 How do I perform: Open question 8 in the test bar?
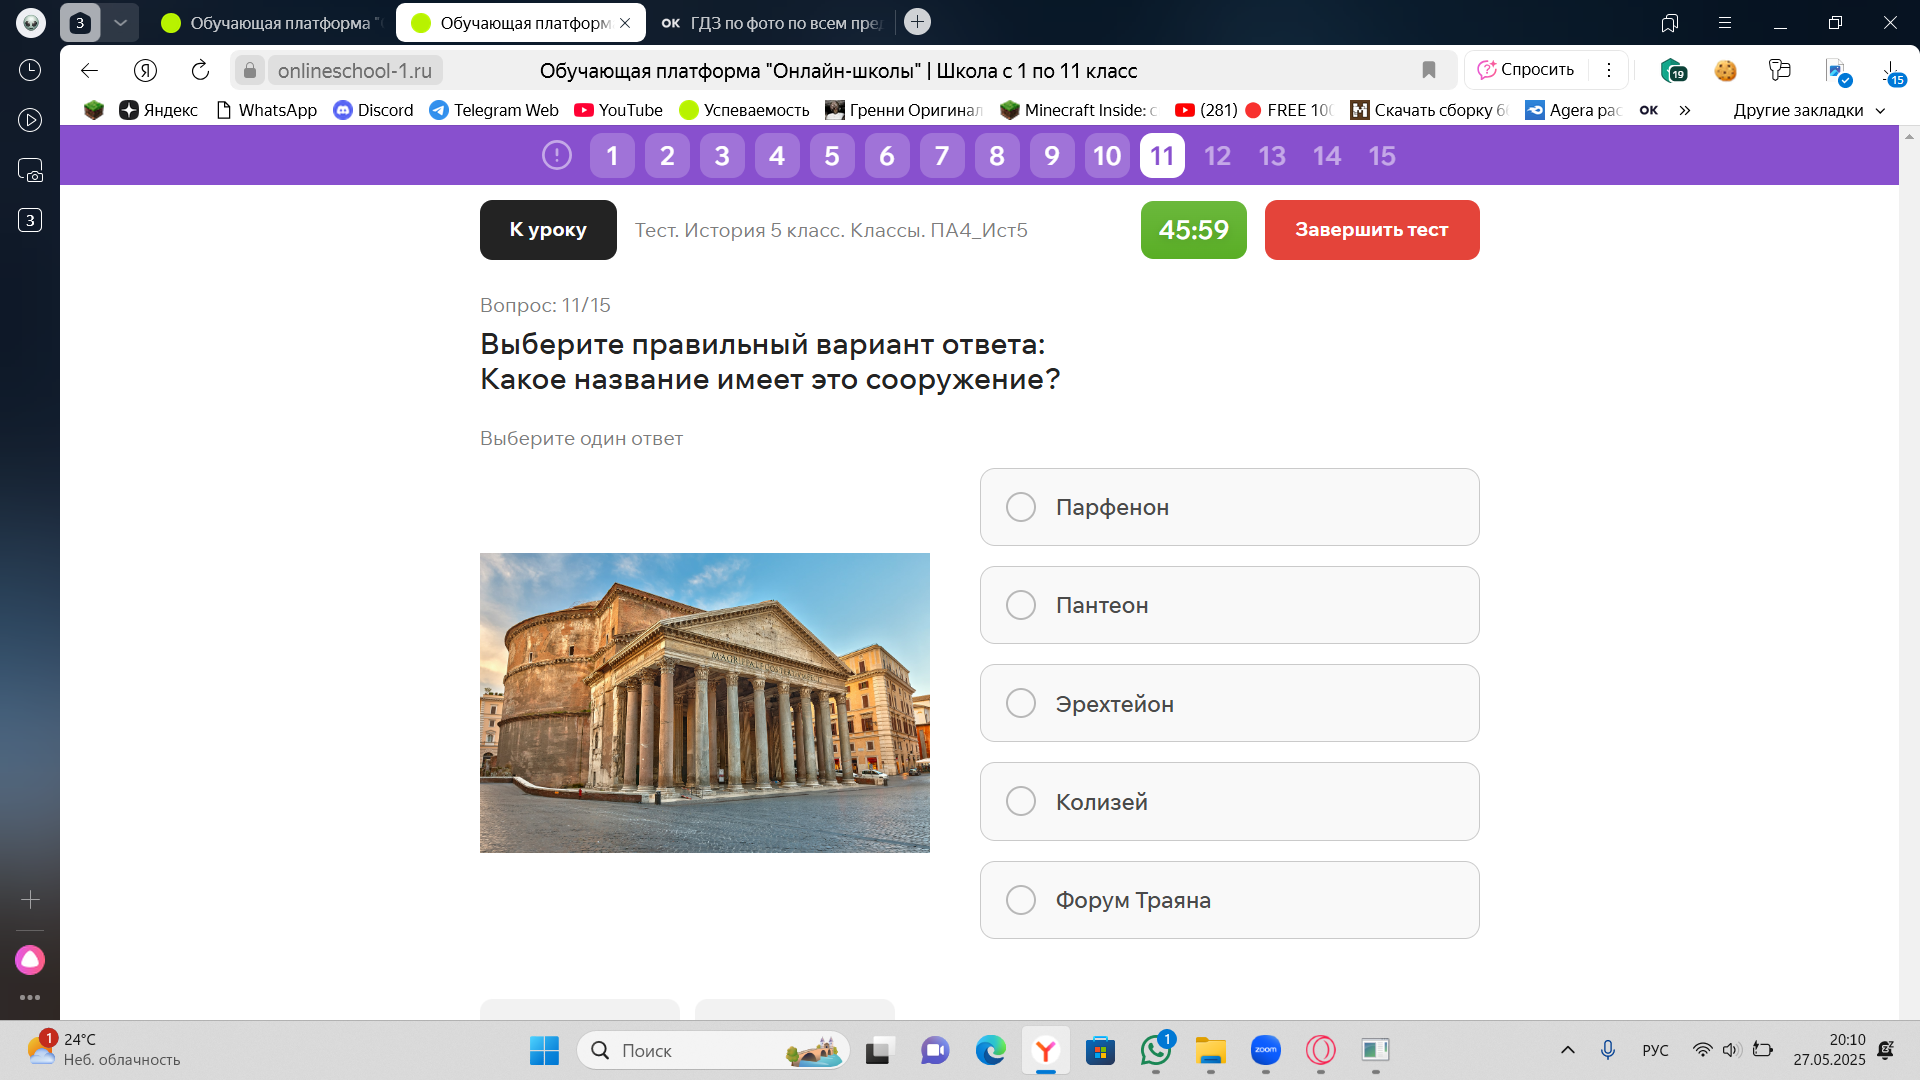coord(997,156)
